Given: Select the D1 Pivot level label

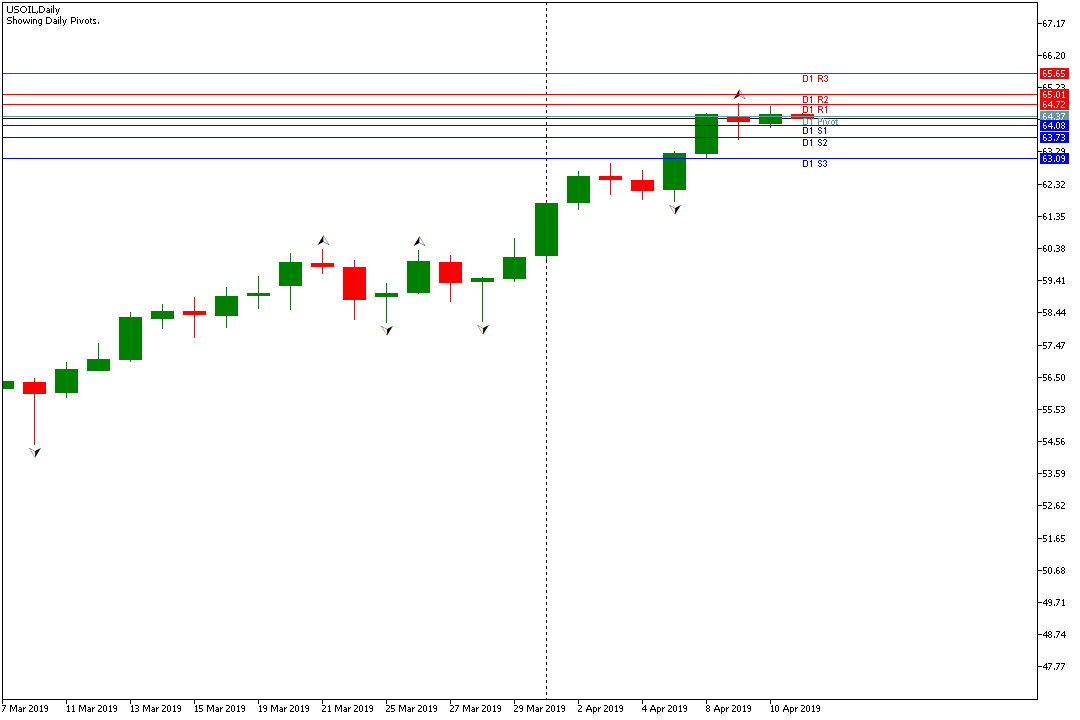Looking at the screenshot, I should [x=820, y=121].
